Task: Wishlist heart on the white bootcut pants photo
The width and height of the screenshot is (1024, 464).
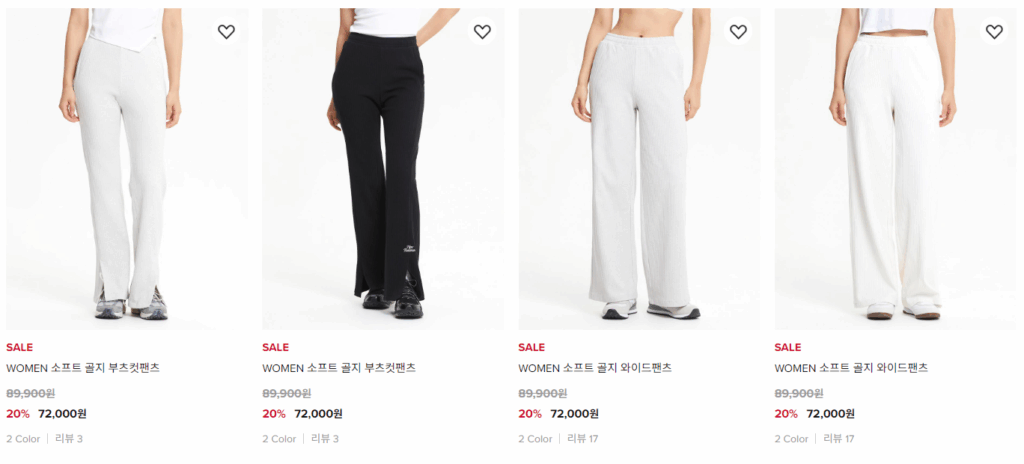Action: (226, 31)
